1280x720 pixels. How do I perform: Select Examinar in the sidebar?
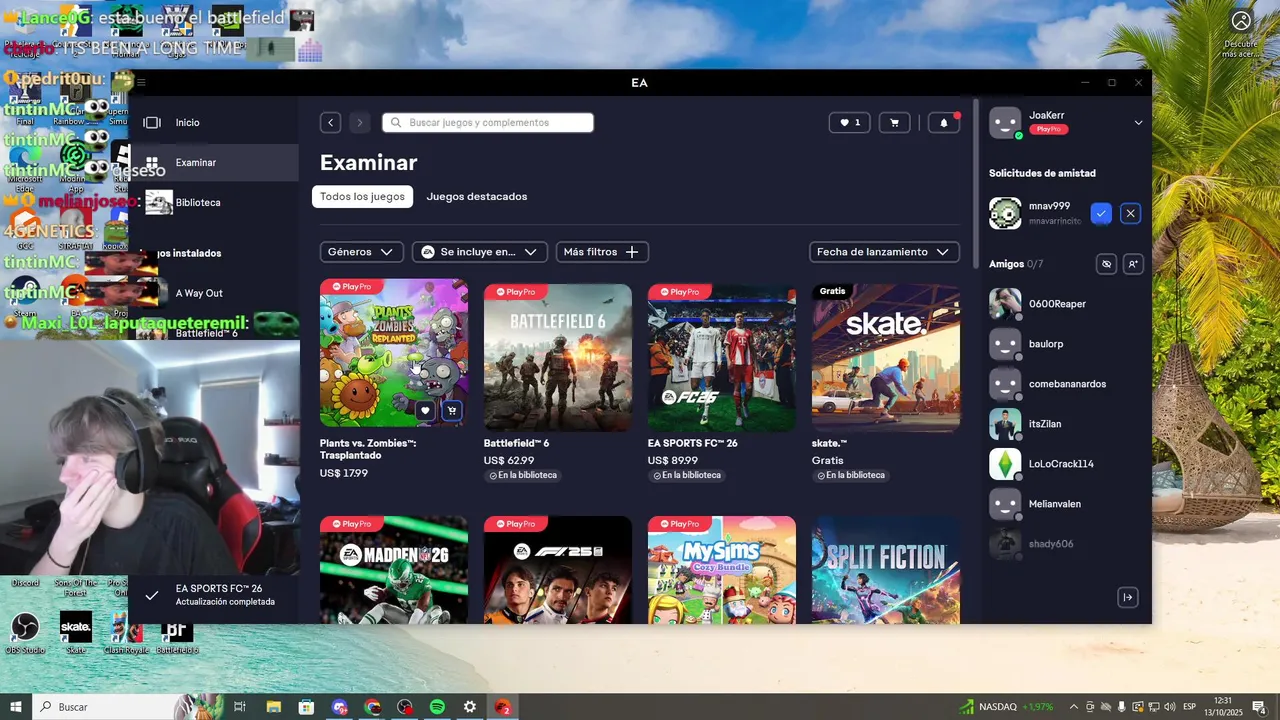click(214, 162)
